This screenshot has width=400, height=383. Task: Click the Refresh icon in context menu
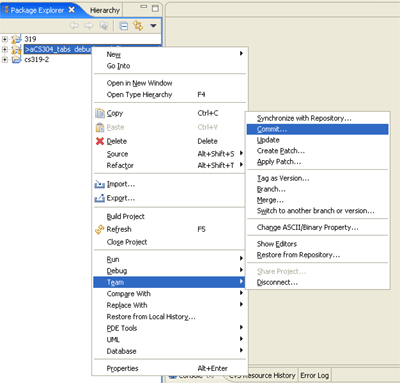coord(100,229)
